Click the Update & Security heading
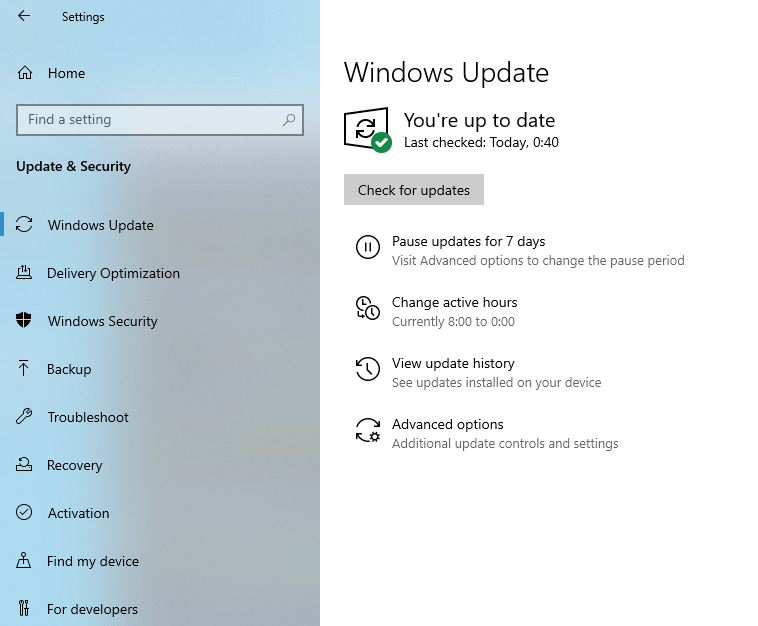The width and height of the screenshot is (758, 626). [x=73, y=166]
